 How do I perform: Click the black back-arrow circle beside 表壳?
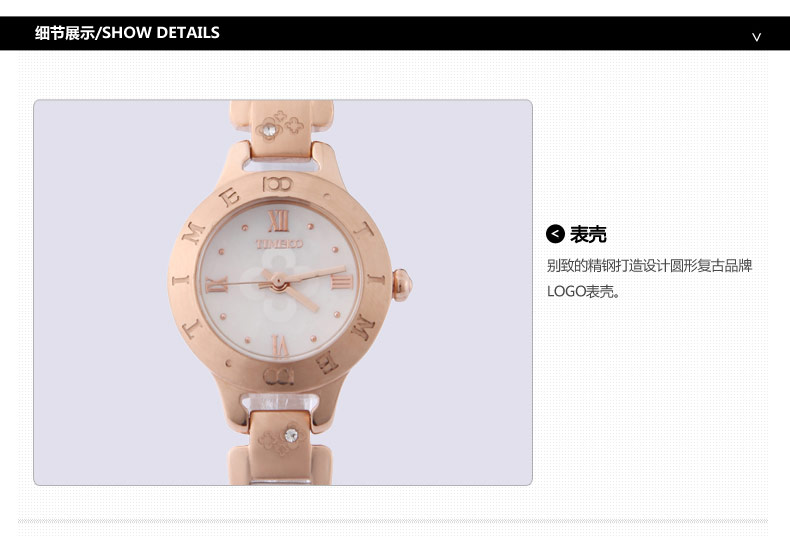coord(555,234)
